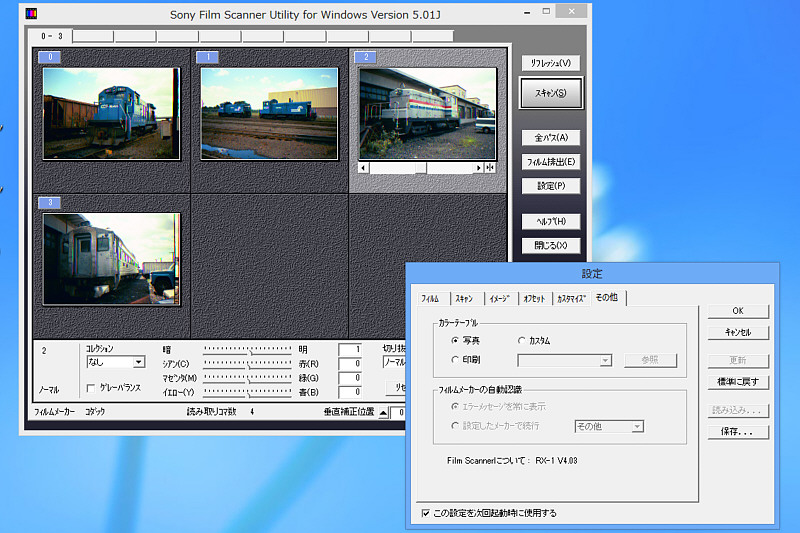Click the 暗-明 brightness slider
800x533 pixels.
coord(247,349)
